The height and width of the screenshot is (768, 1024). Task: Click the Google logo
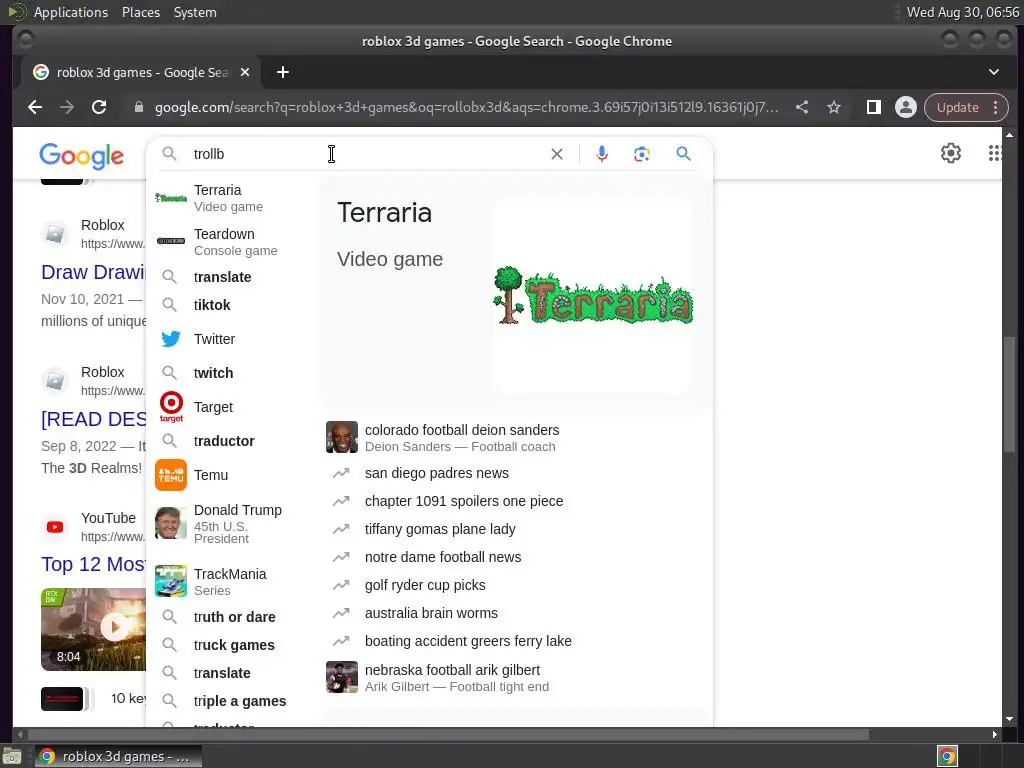point(82,156)
